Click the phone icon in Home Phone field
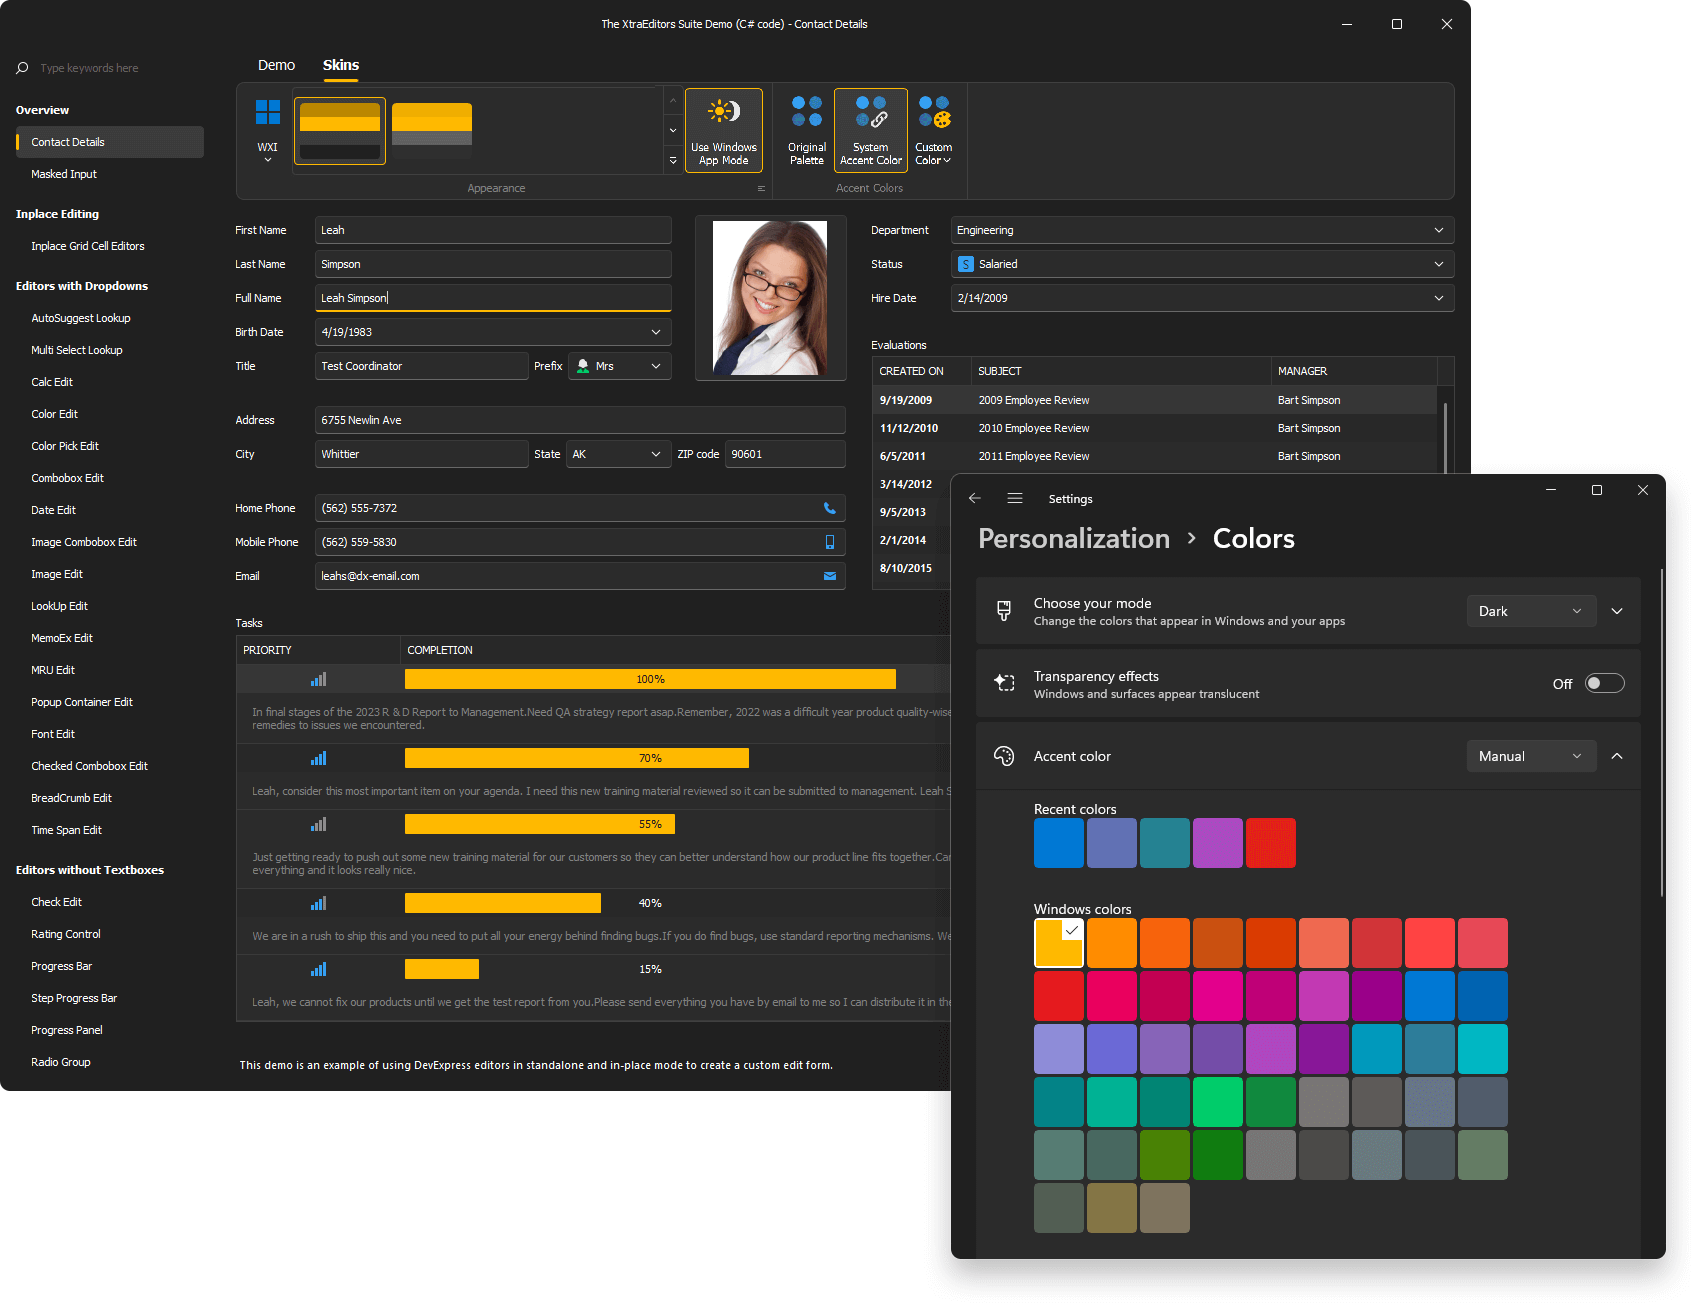 [829, 508]
